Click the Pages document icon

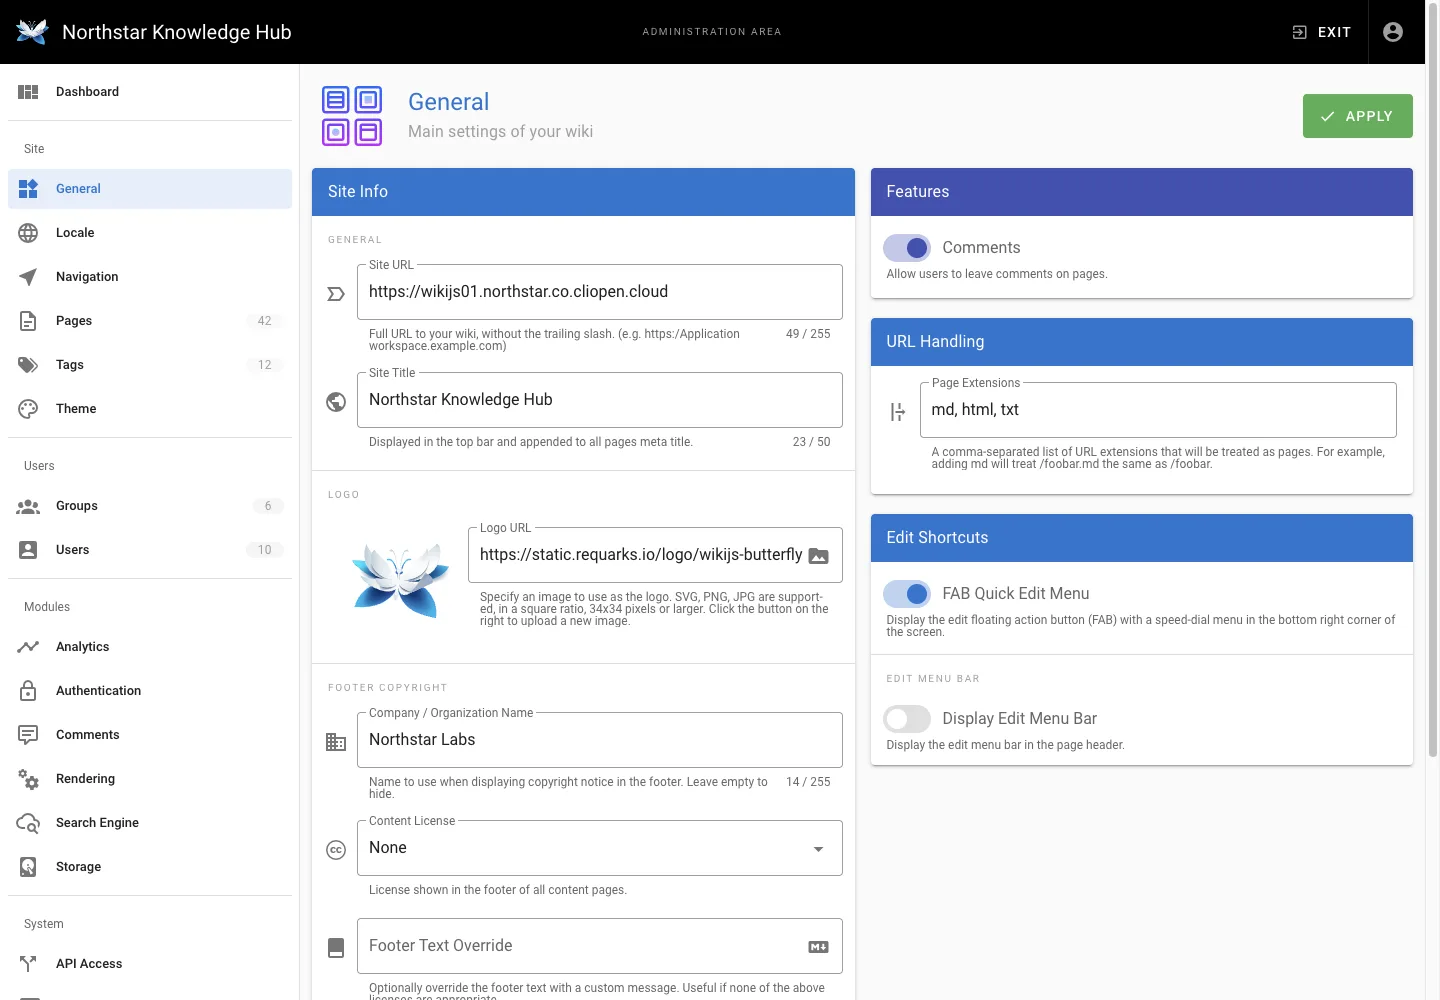click(x=28, y=321)
